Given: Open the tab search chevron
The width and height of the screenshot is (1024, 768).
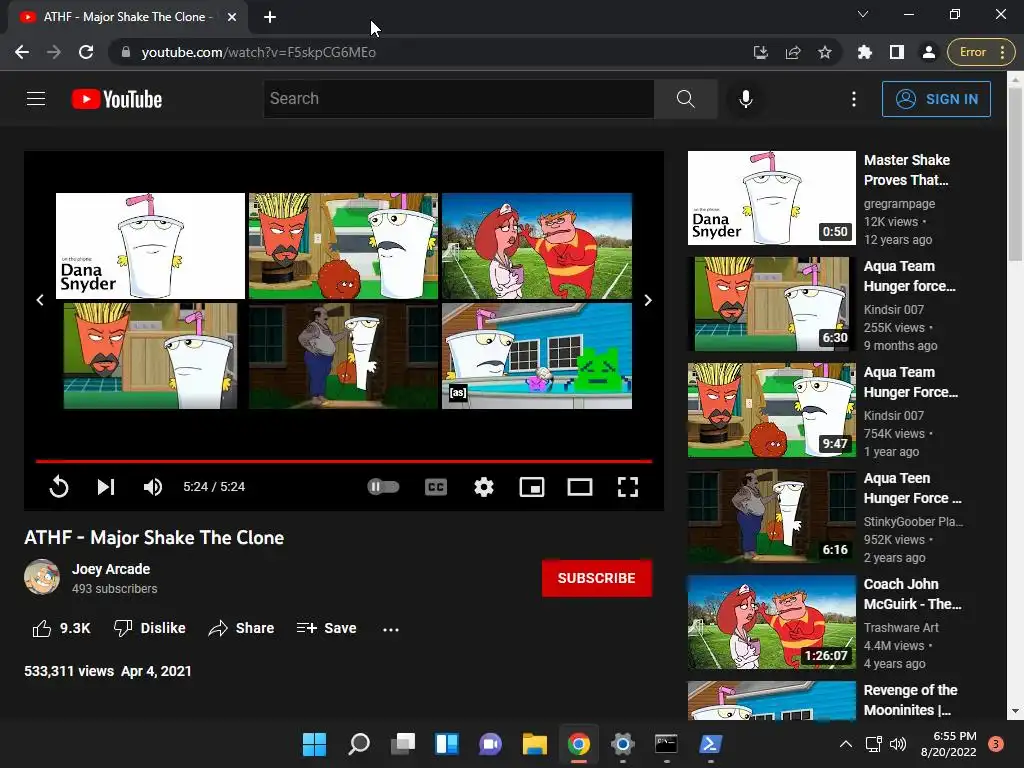Looking at the screenshot, I should [863, 14].
